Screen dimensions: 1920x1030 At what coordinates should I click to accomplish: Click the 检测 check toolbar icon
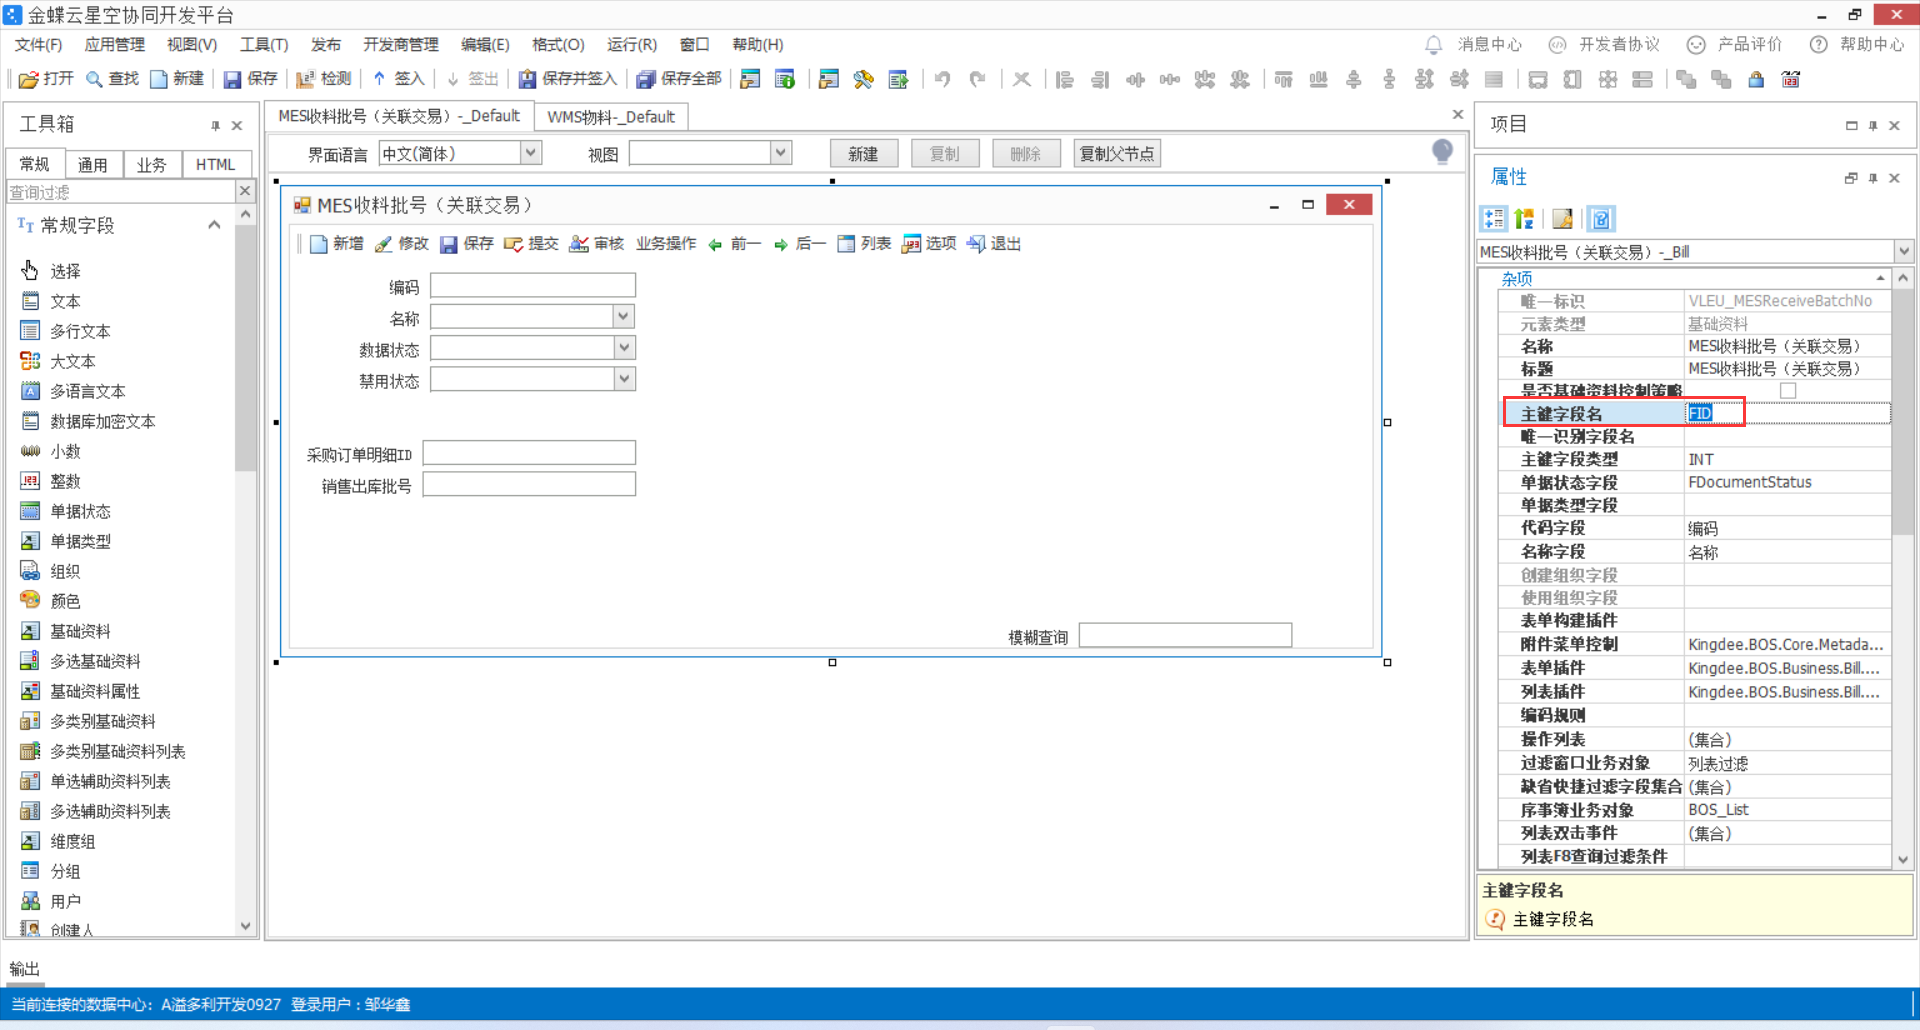coord(324,79)
